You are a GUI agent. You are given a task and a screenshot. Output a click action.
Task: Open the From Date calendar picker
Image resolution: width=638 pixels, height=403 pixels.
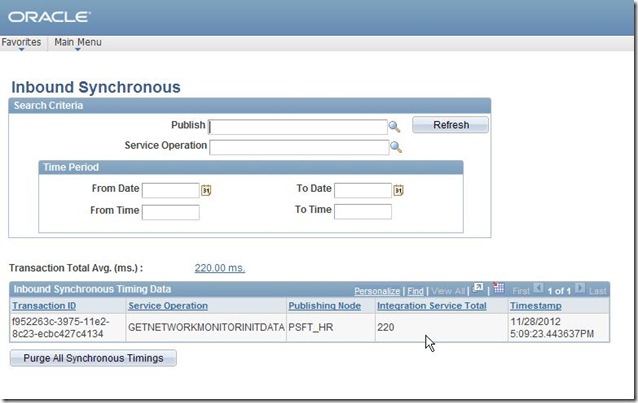tap(206, 190)
